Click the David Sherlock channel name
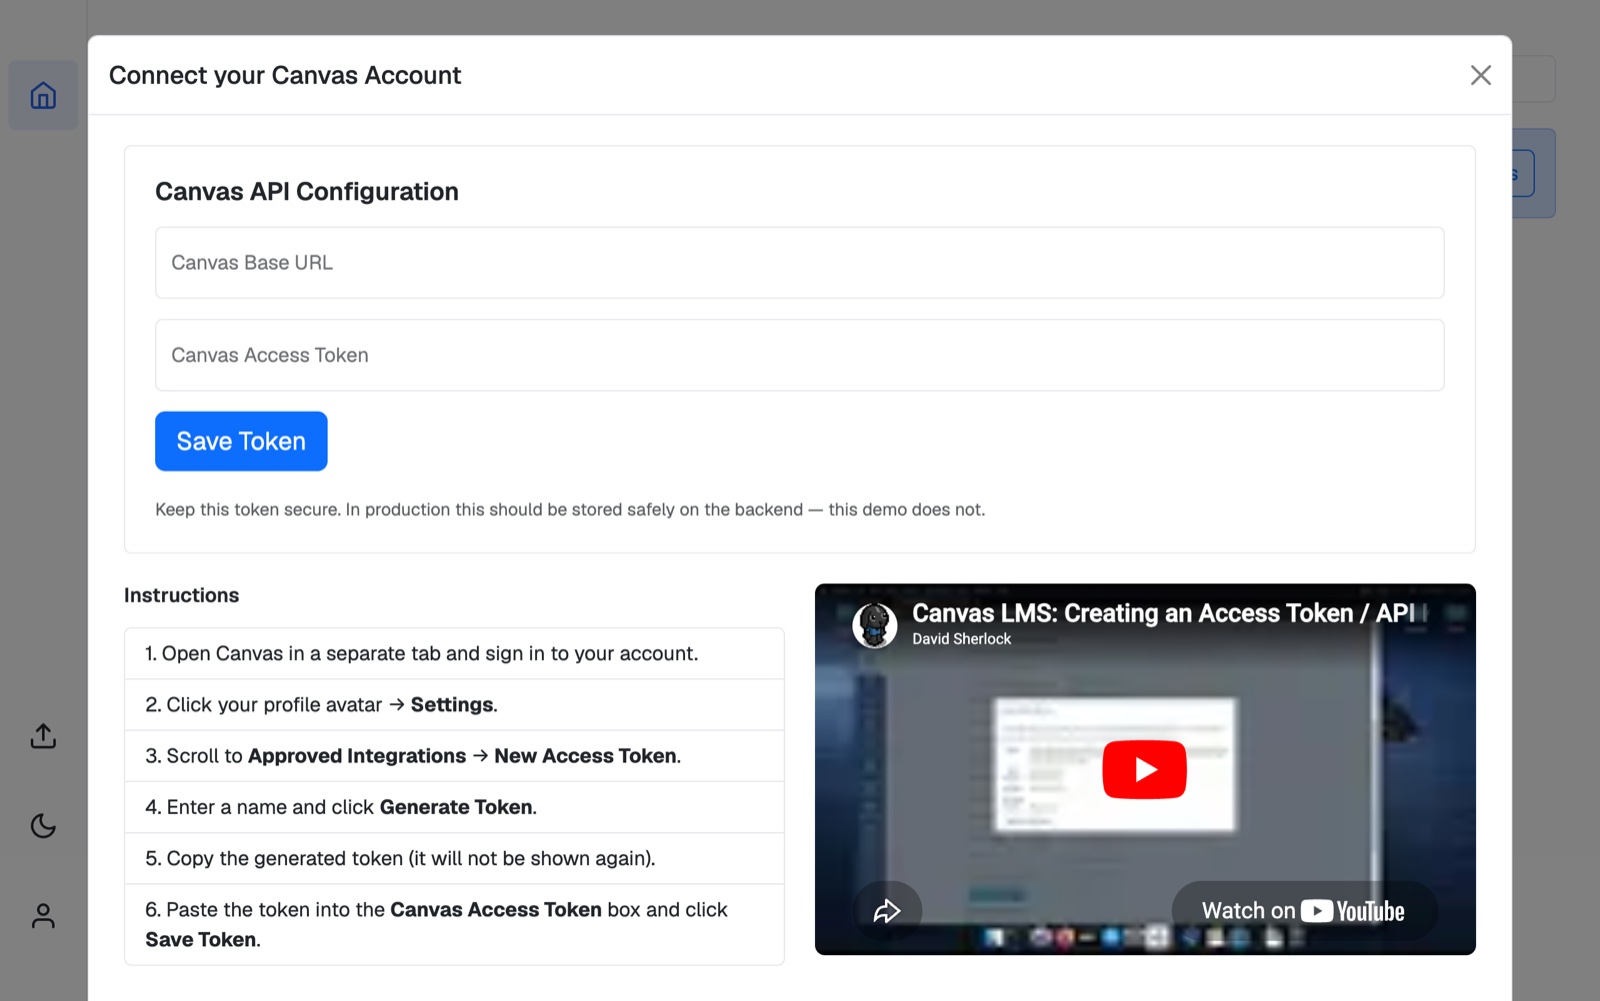 [961, 639]
